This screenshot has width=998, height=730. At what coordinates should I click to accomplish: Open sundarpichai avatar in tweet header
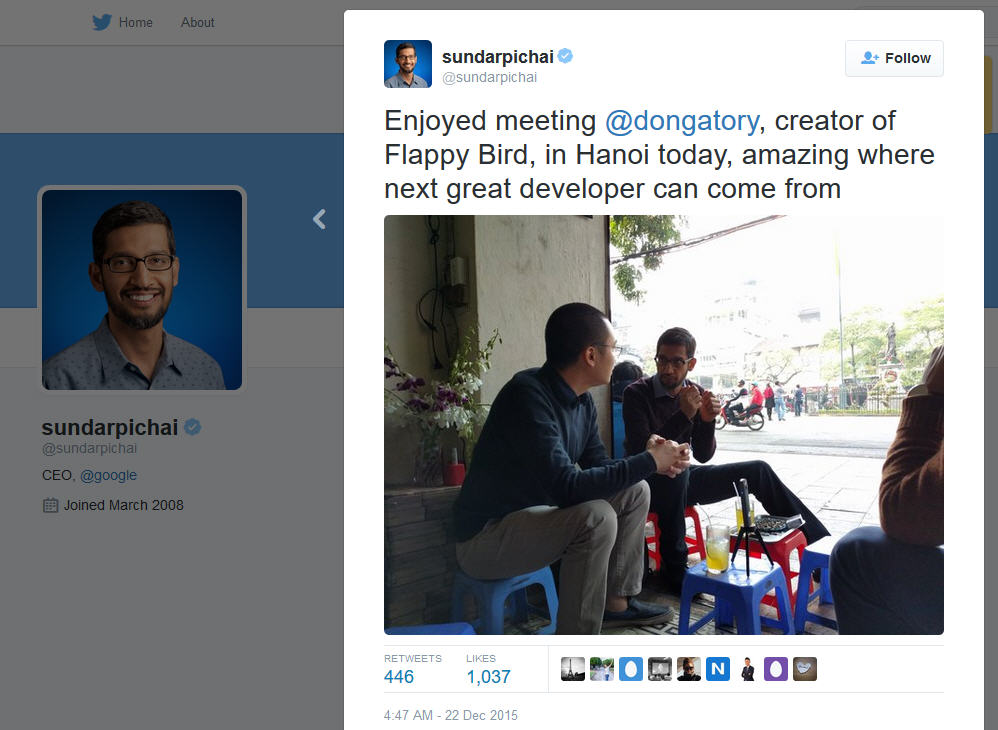[x=408, y=64]
